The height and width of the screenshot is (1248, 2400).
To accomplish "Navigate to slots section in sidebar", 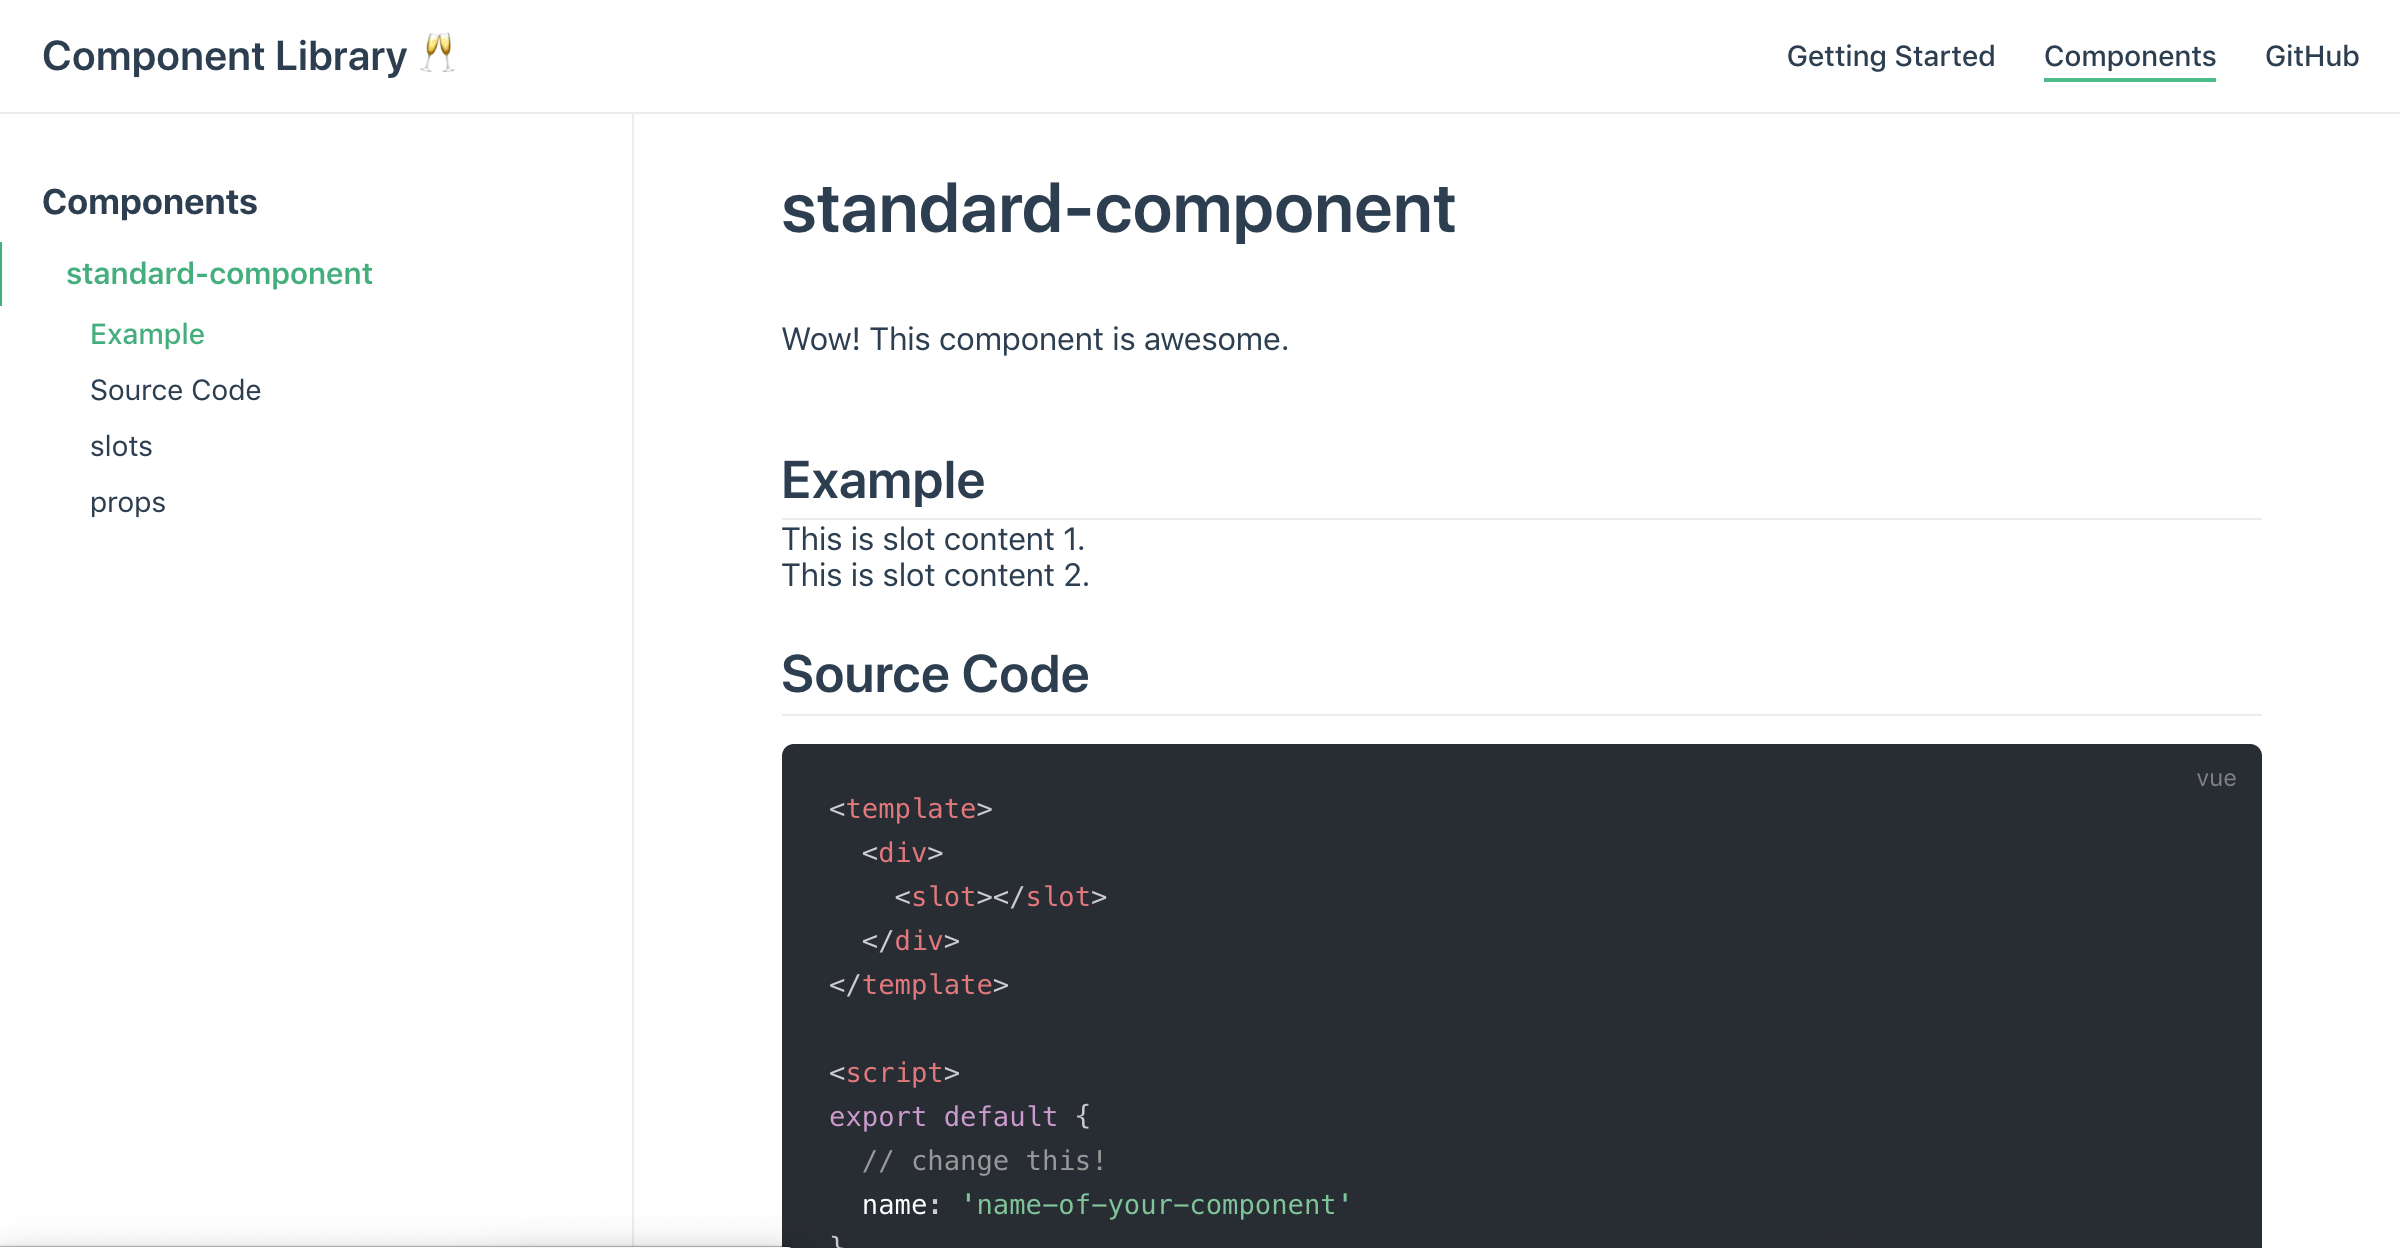I will point(121,446).
